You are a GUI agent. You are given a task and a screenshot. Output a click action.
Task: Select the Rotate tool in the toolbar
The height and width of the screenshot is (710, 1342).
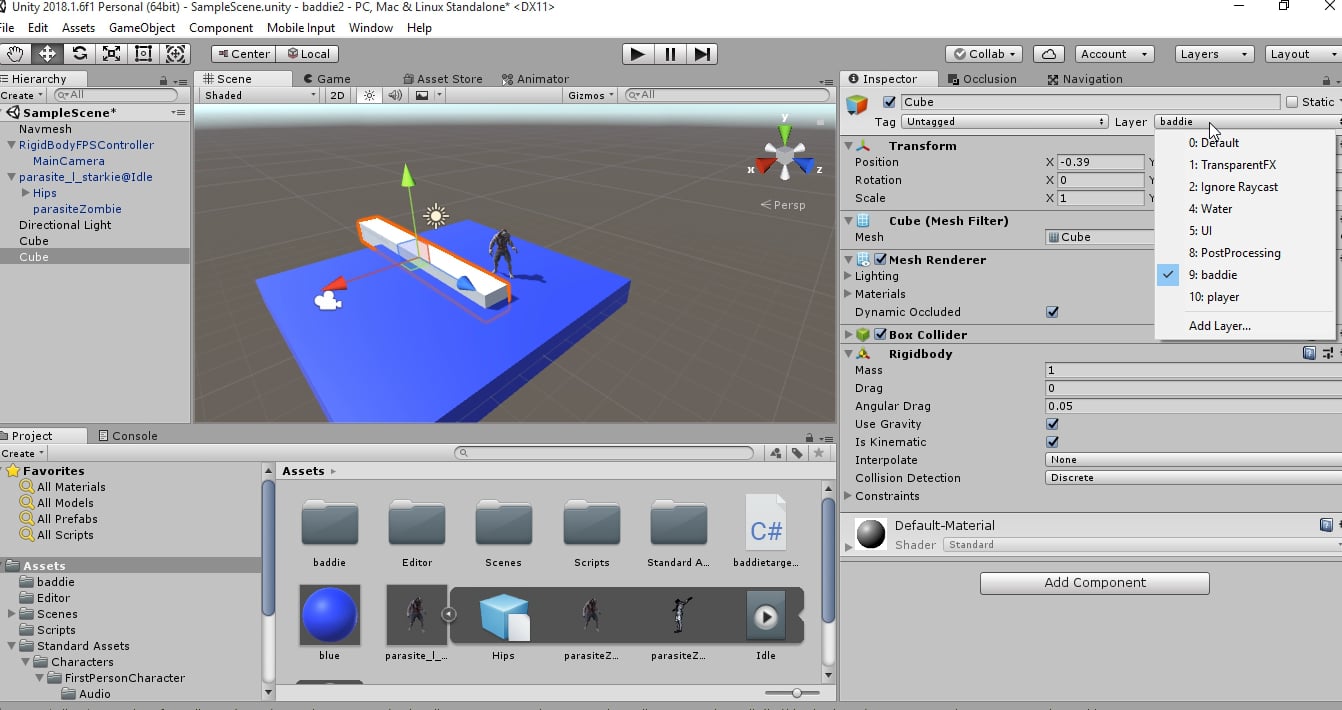point(79,54)
